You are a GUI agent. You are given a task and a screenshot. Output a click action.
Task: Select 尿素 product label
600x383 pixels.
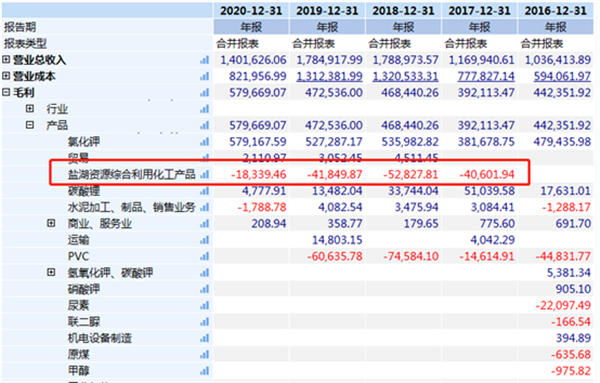pos(78,306)
